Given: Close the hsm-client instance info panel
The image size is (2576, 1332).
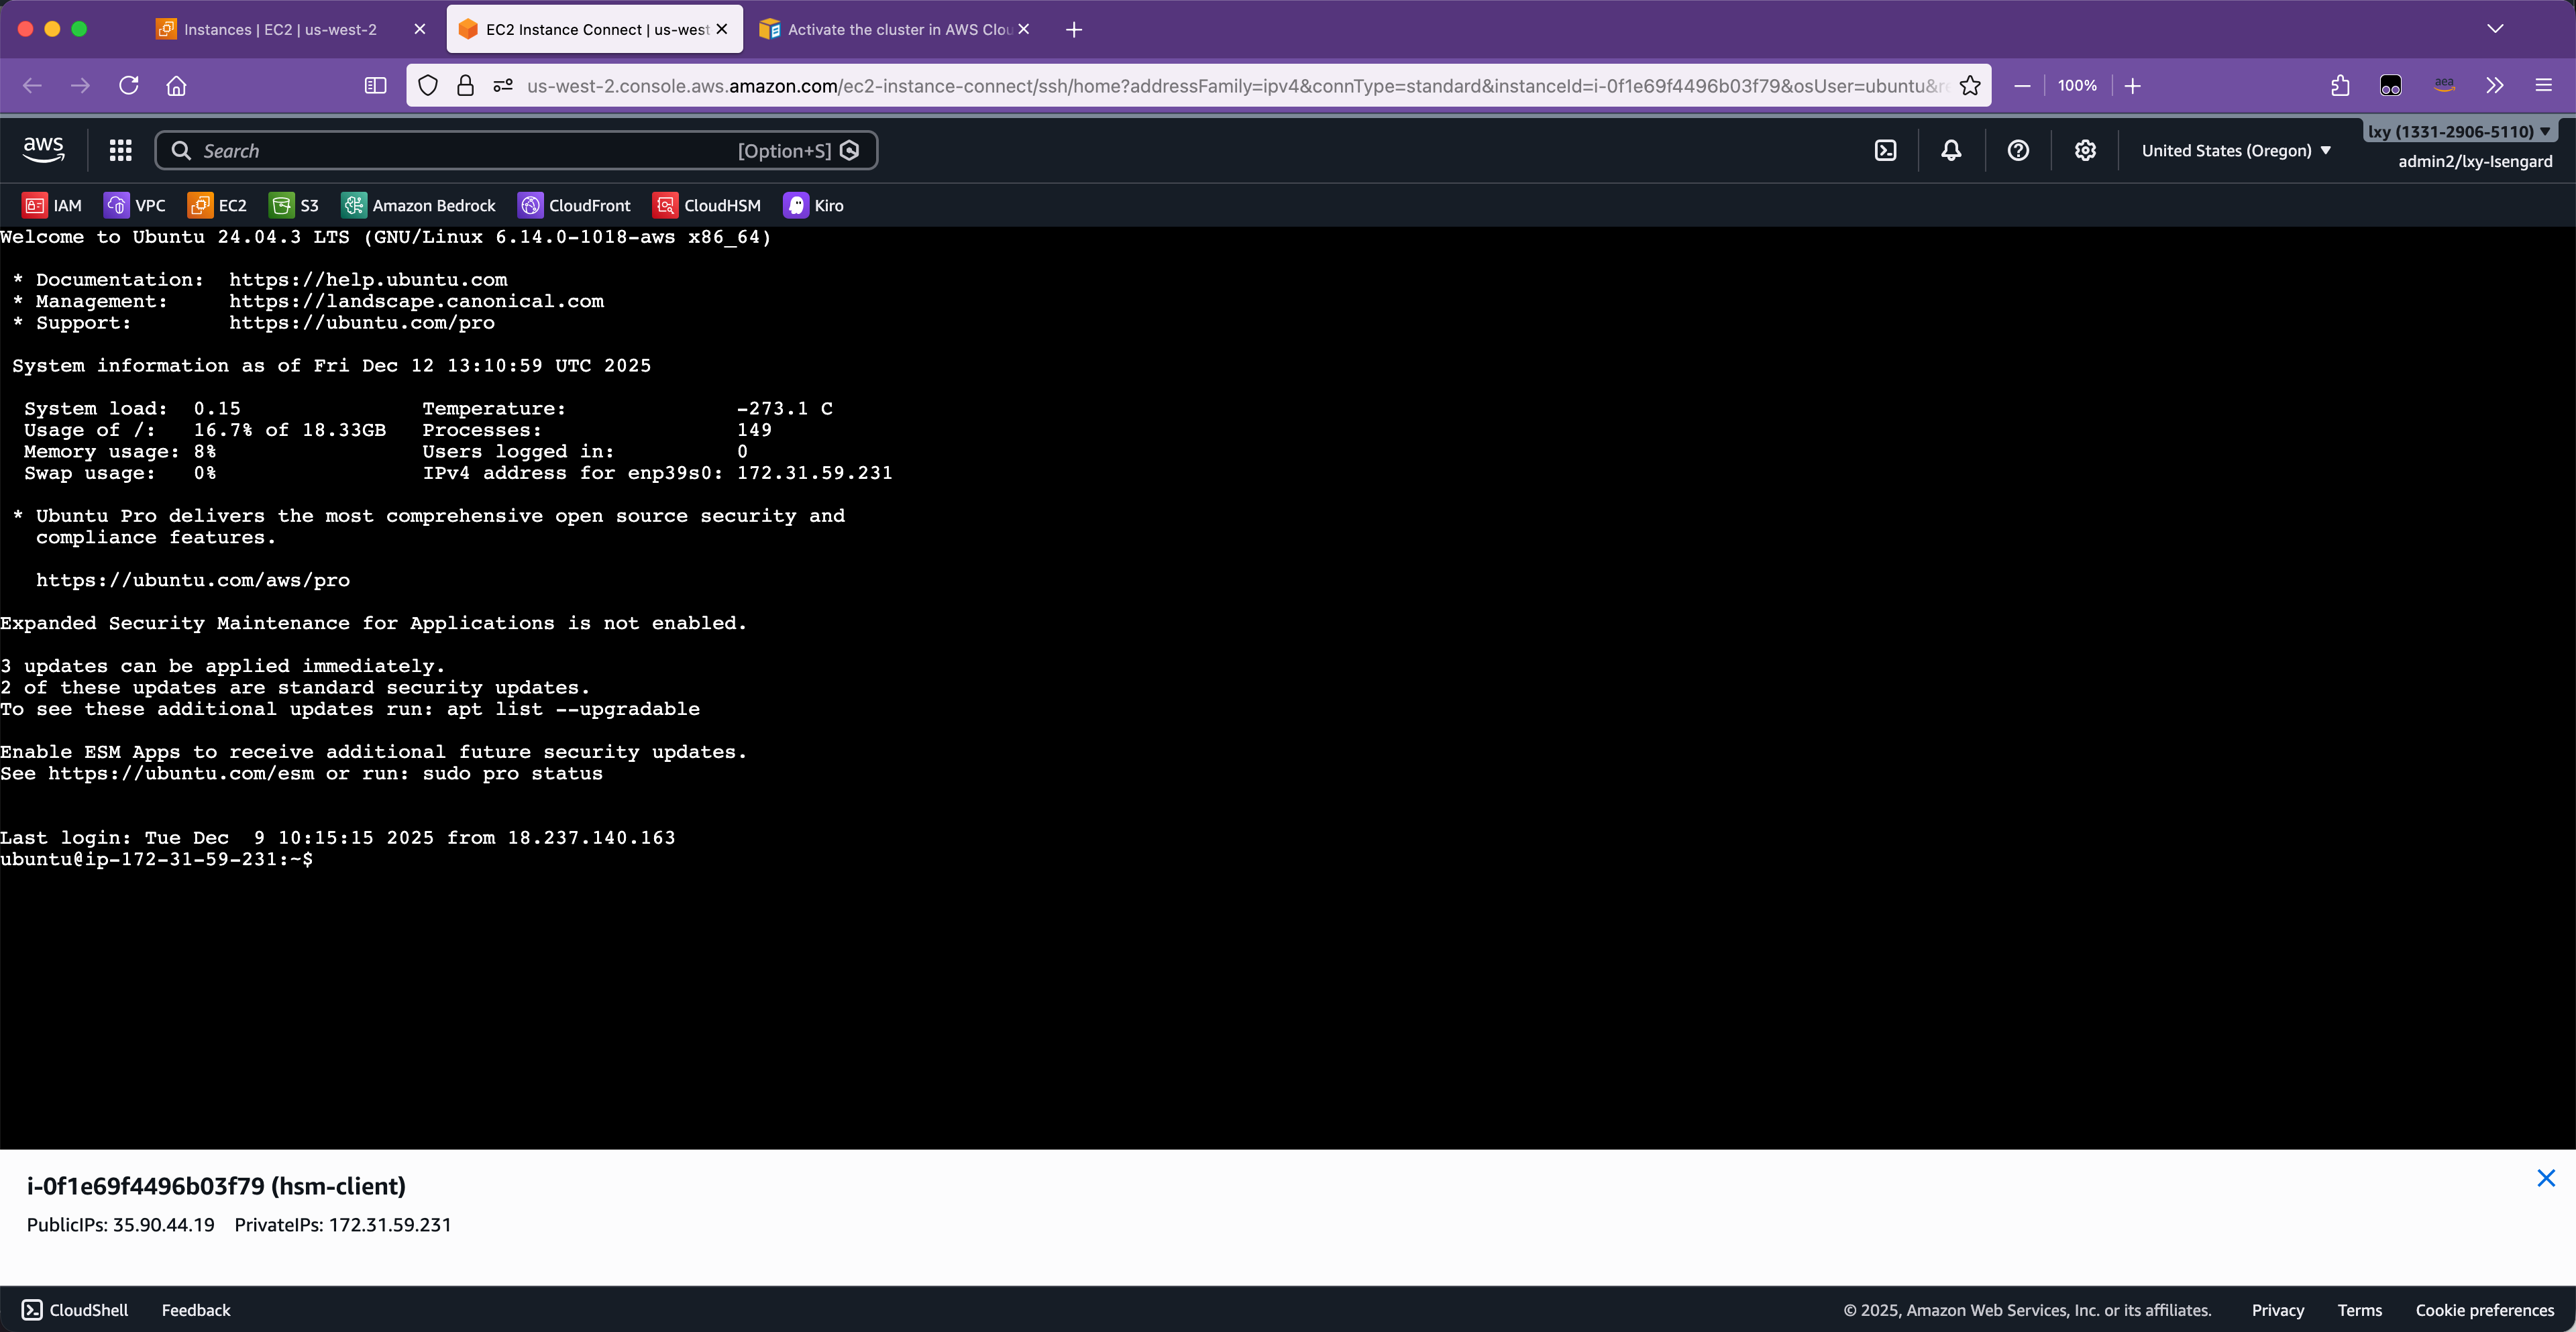Looking at the screenshot, I should [x=2546, y=1178].
